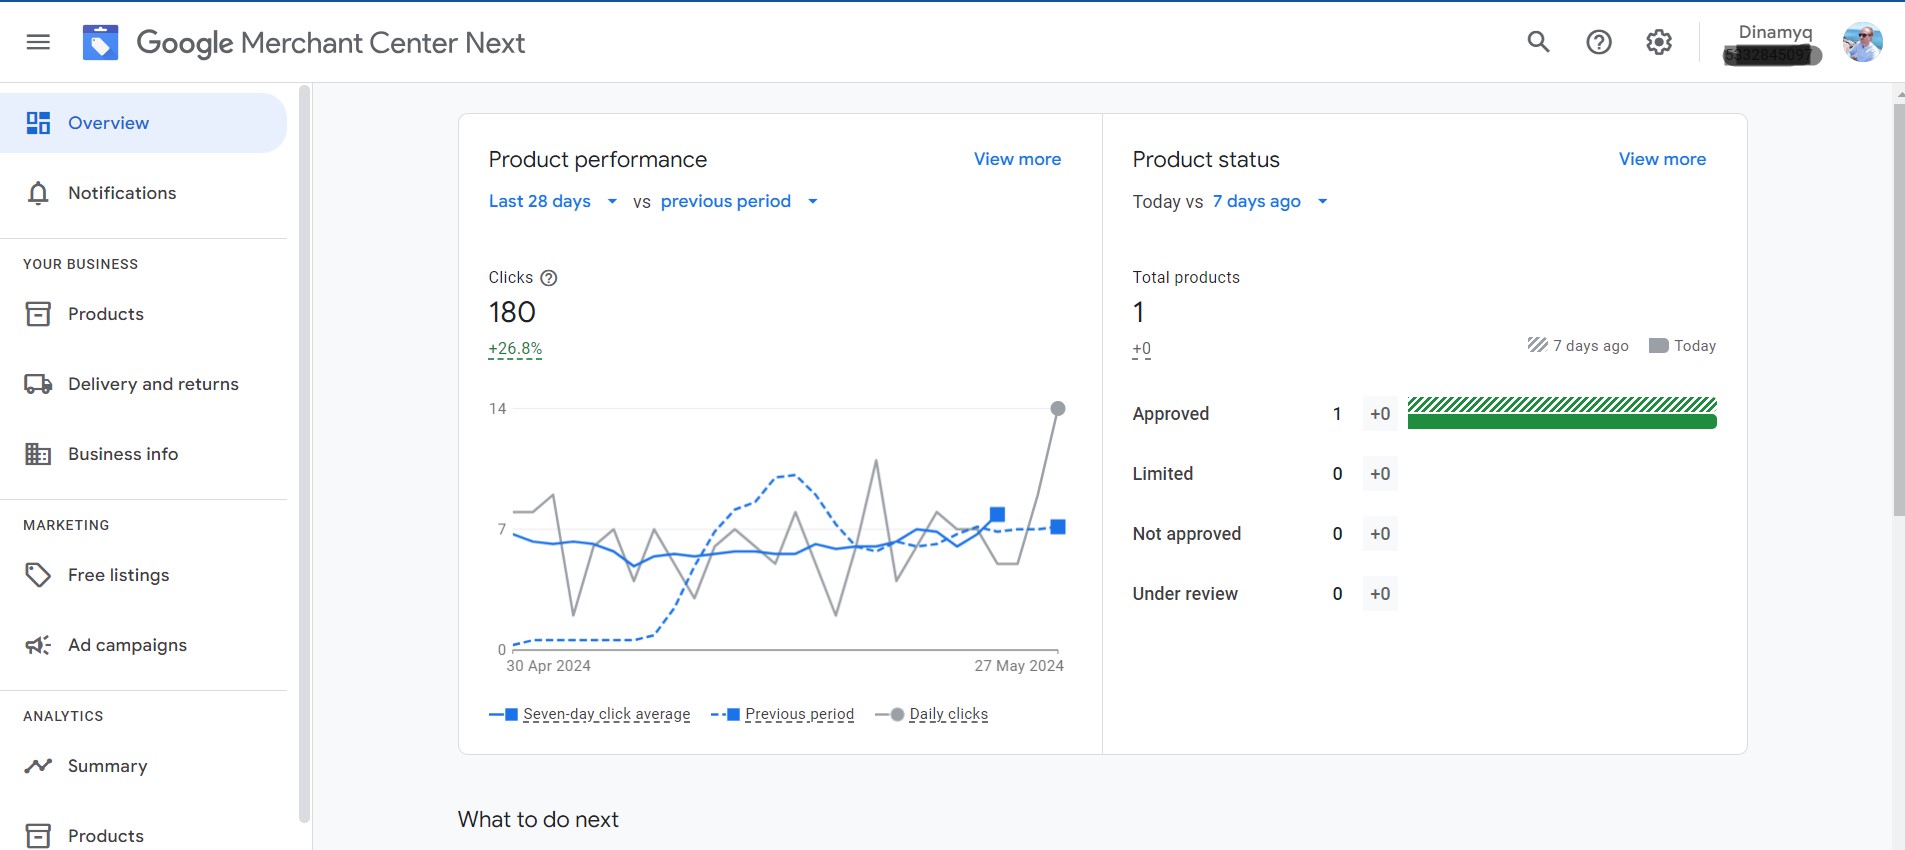Click the account profile avatar
1905x850 pixels.
[1862, 42]
